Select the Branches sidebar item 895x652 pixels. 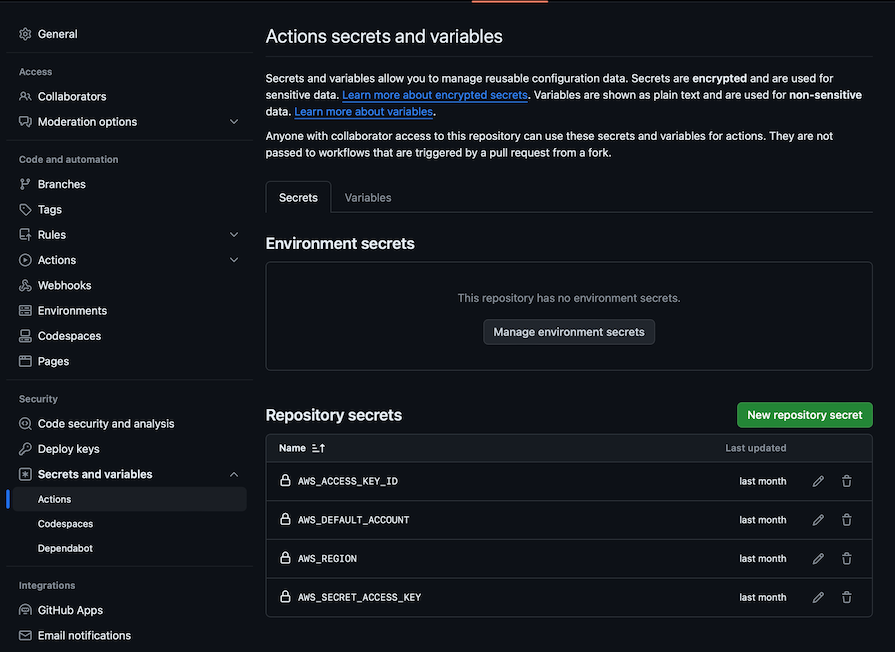62,183
